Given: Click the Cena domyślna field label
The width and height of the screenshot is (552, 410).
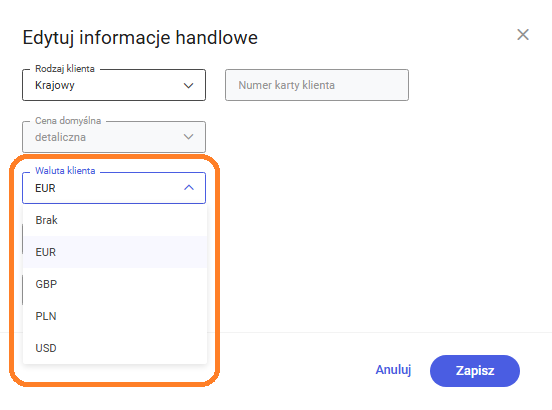Looking at the screenshot, I should [68, 121].
